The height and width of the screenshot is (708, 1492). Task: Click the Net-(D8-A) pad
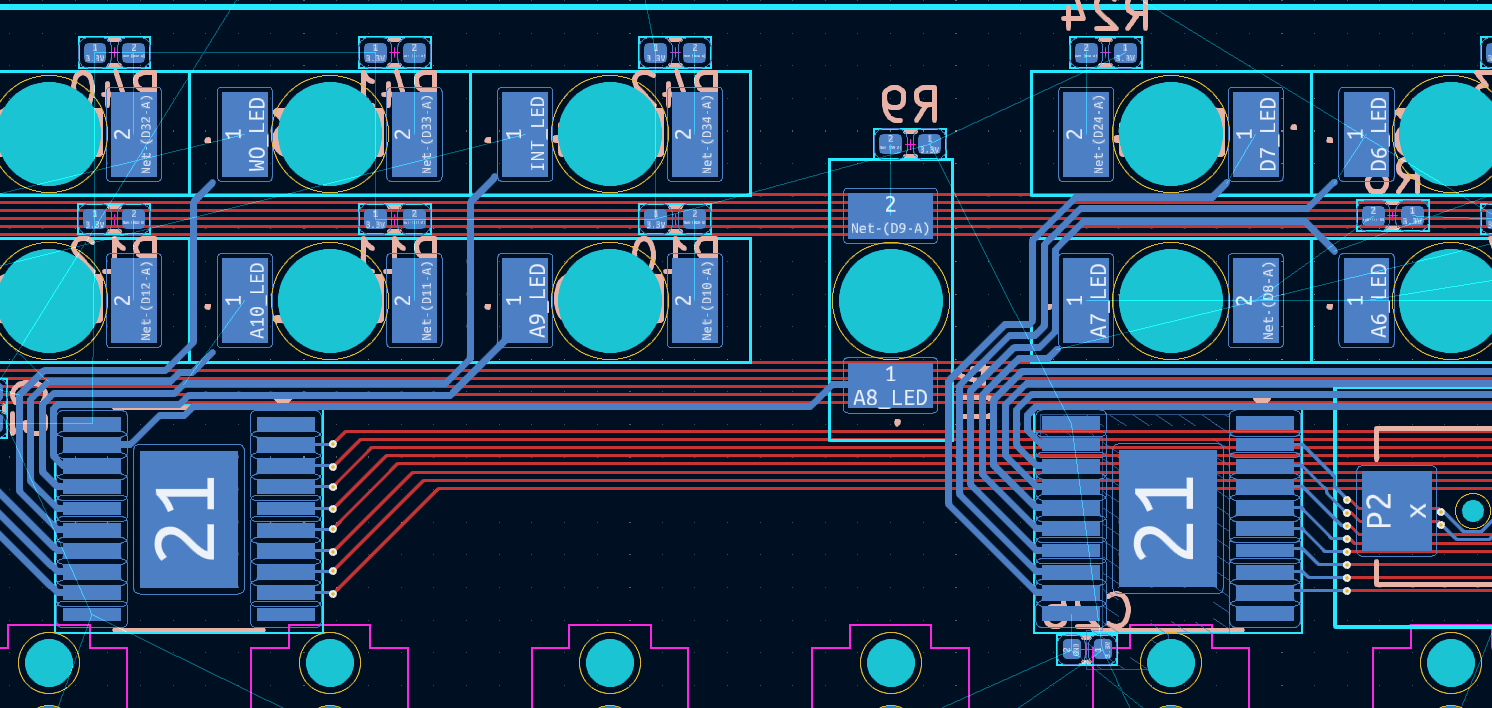point(1256,301)
